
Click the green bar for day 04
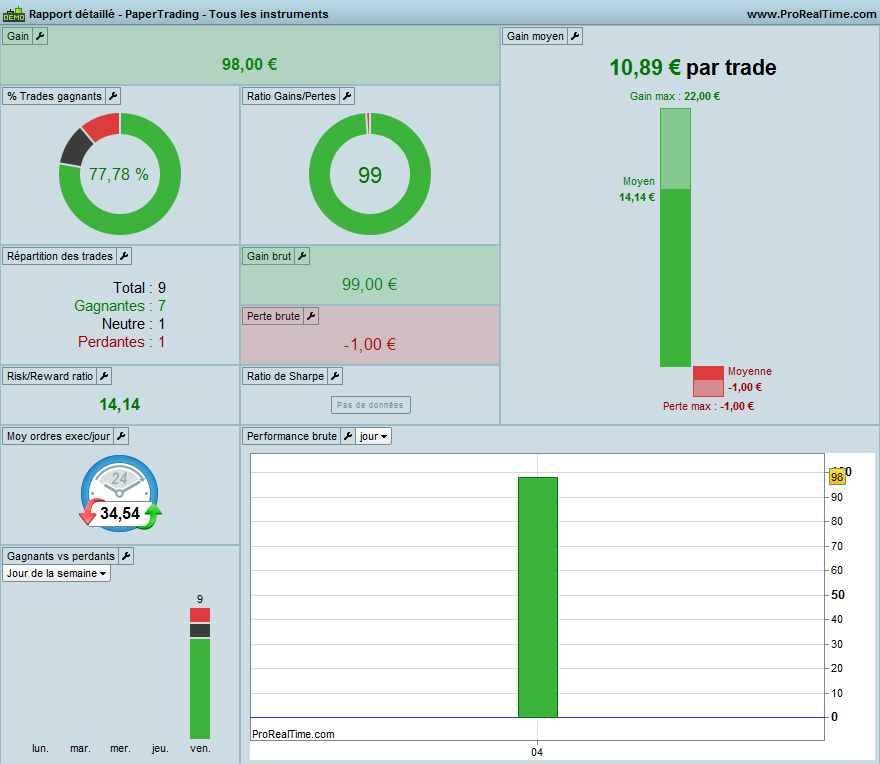[x=538, y=597]
